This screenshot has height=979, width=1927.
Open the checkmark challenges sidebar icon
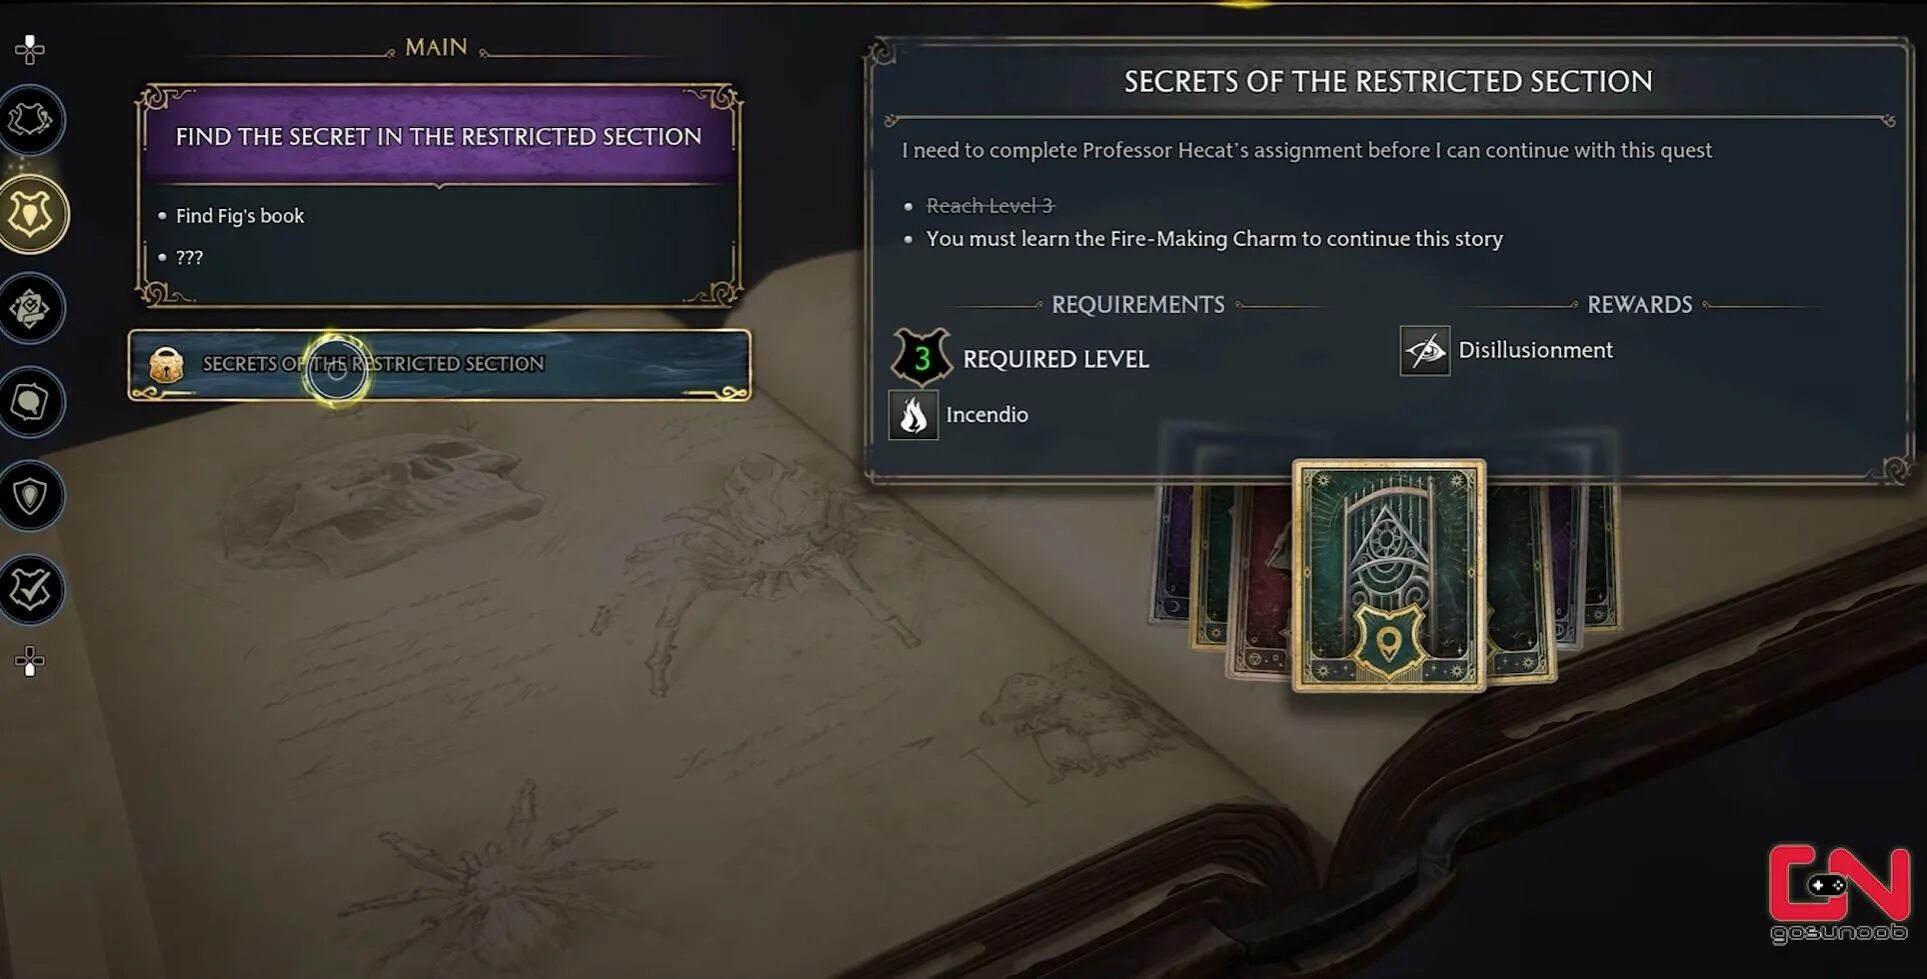click(31, 590)
